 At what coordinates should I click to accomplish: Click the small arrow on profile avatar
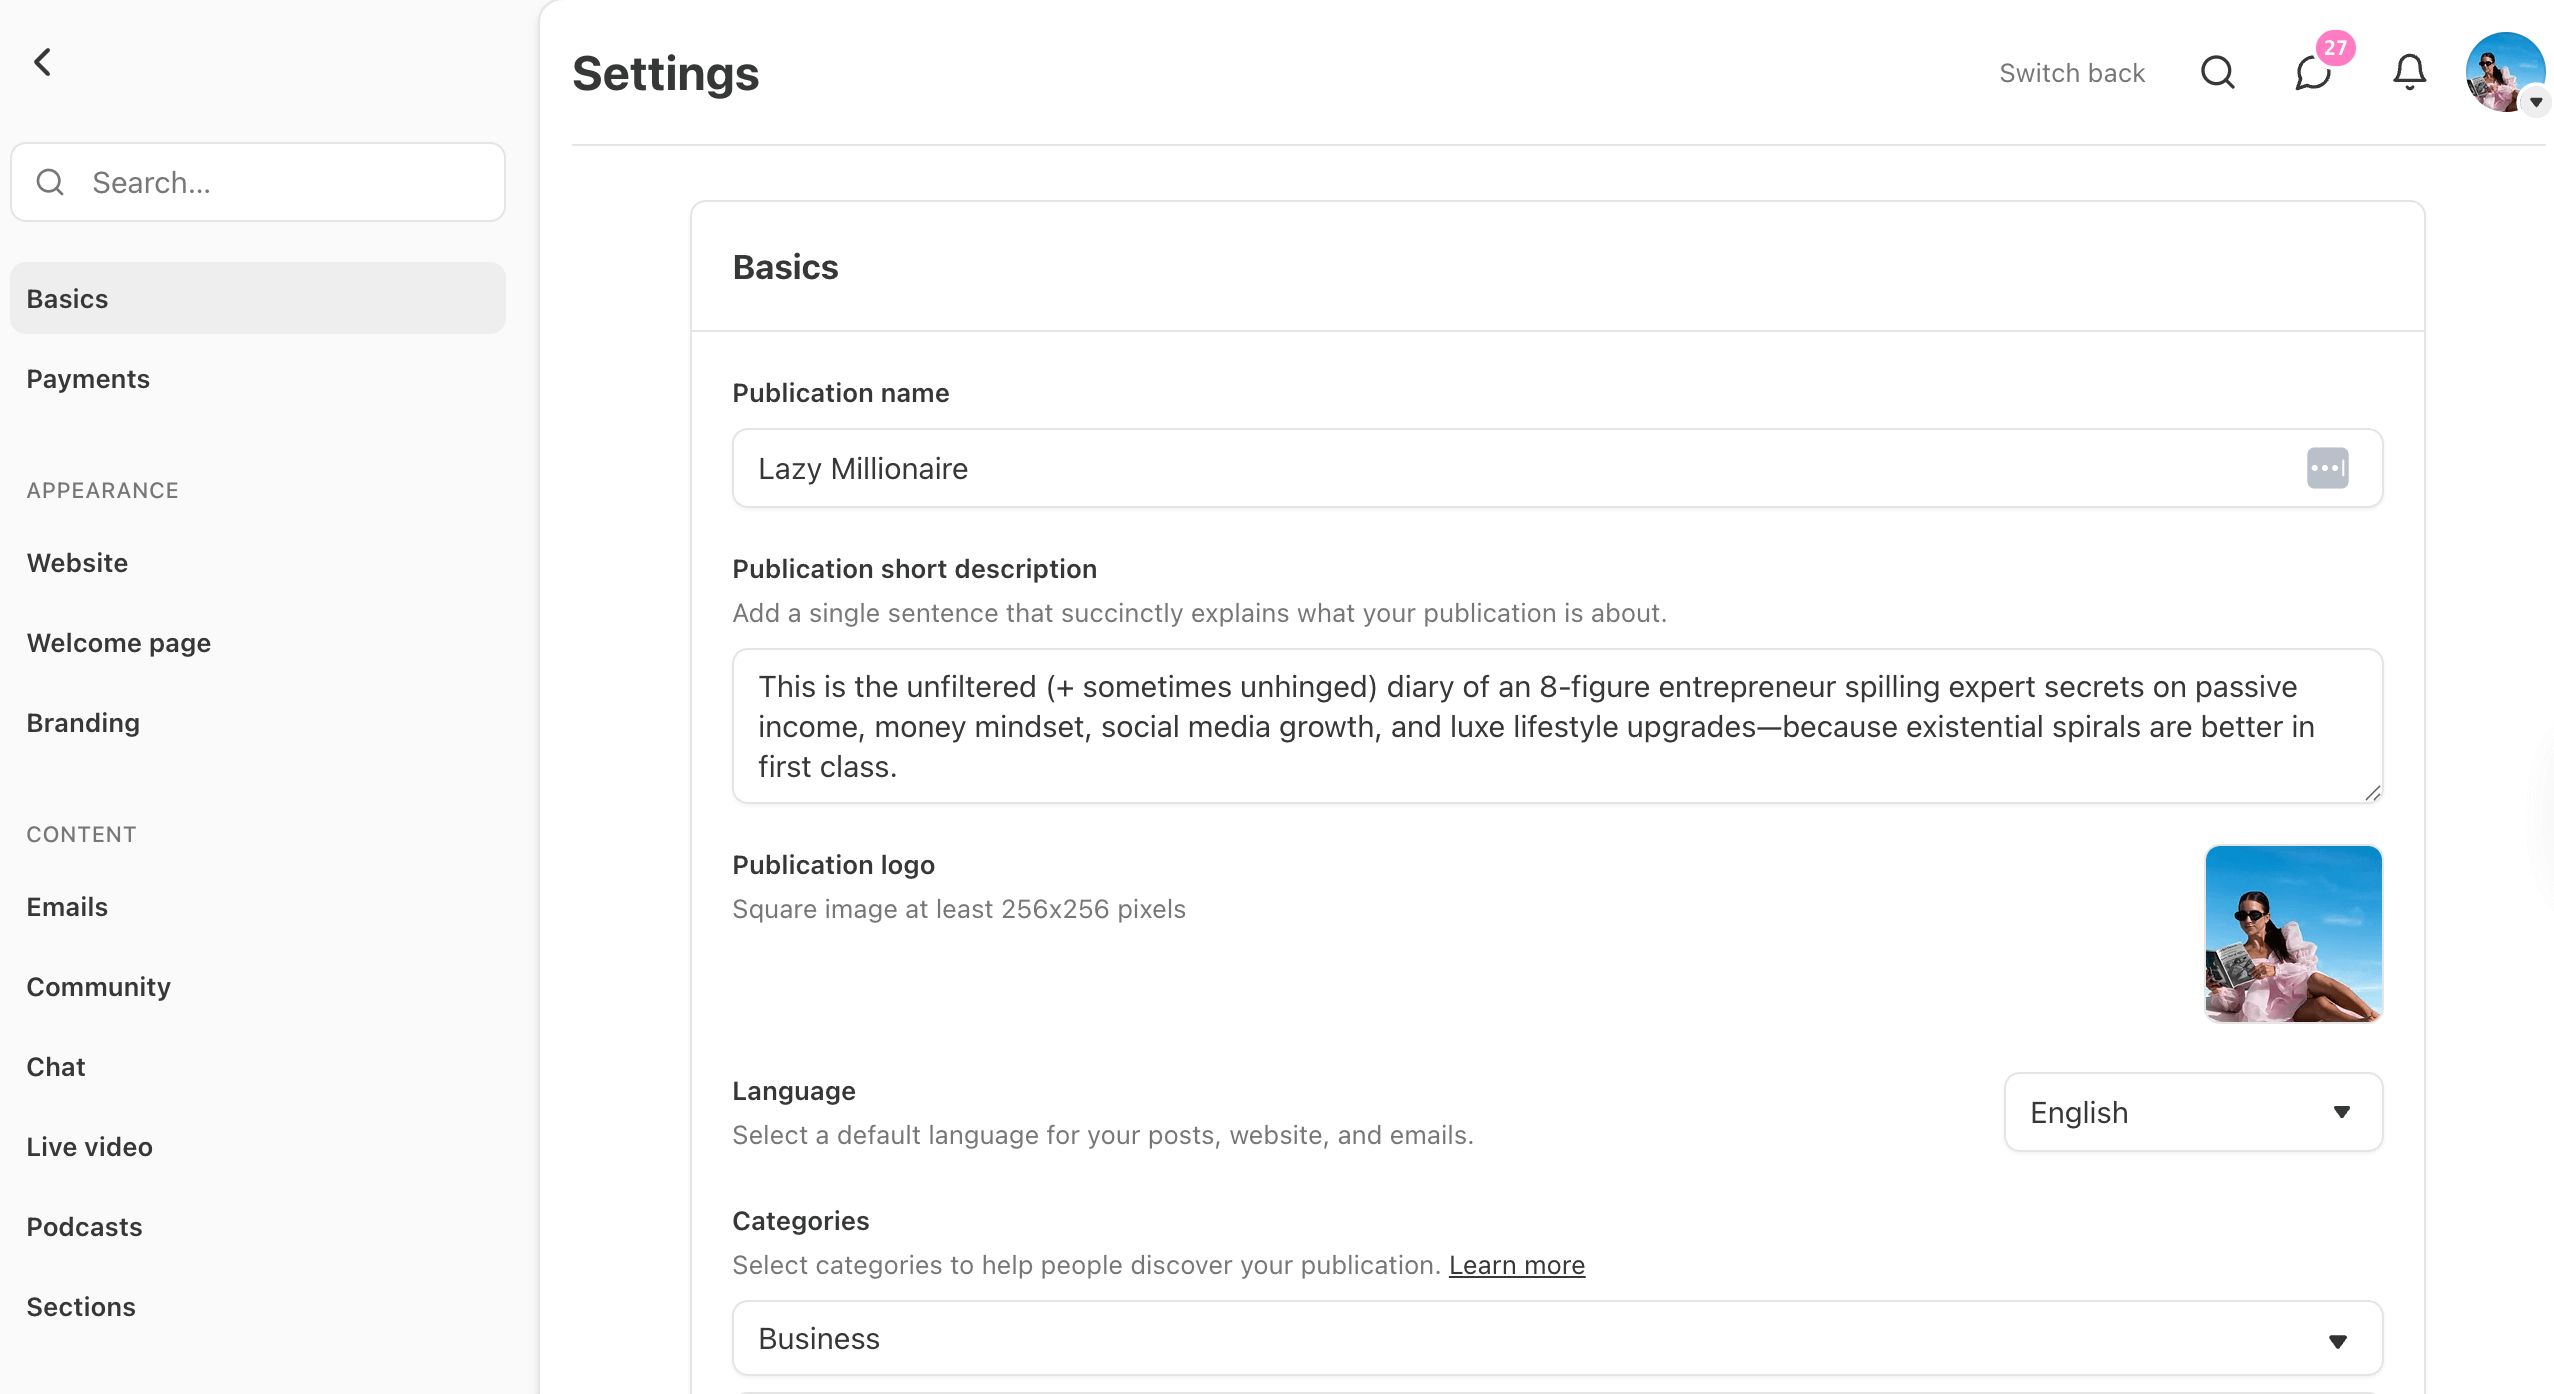tap(2535, 101)
